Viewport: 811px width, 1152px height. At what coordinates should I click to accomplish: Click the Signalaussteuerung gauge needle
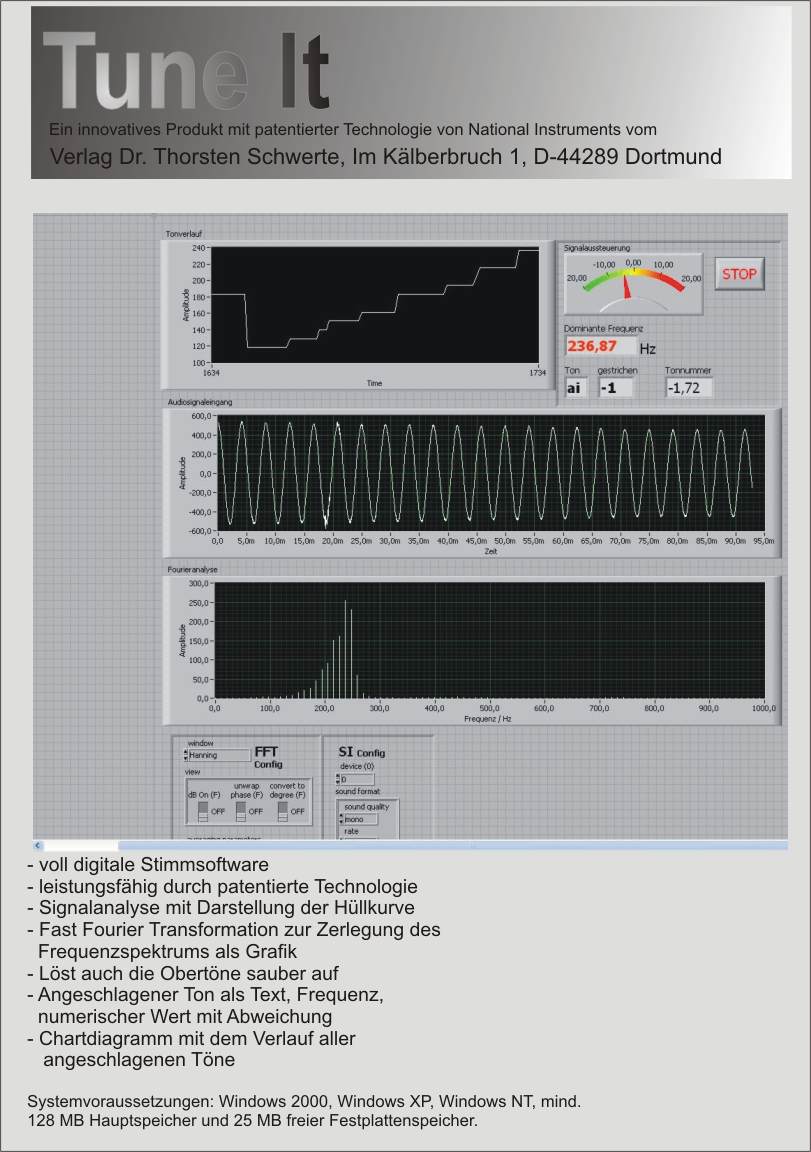coord(627,287)
